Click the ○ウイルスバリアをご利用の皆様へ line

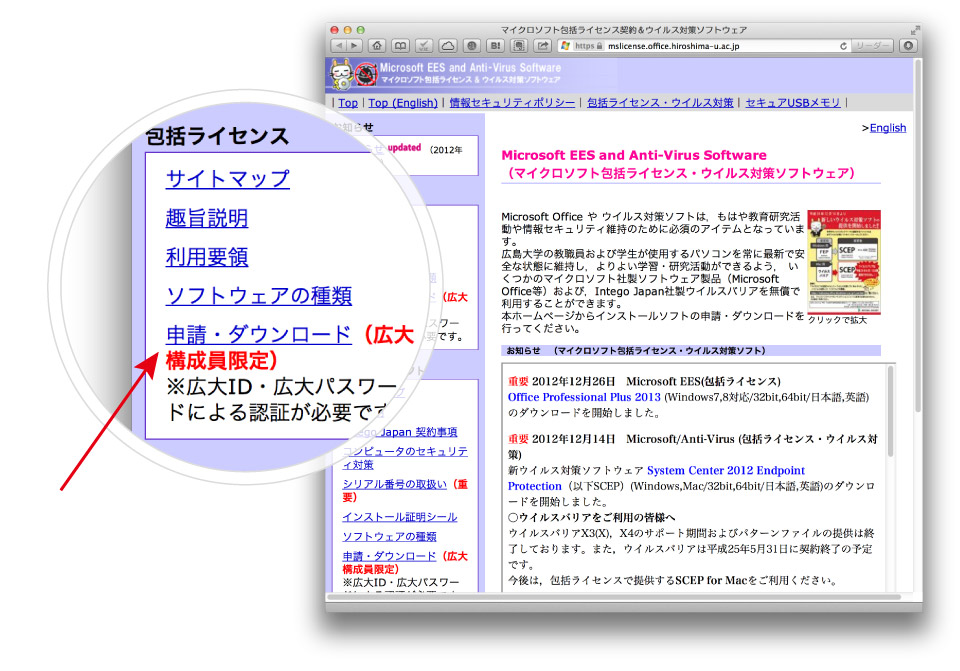[591, 517]
